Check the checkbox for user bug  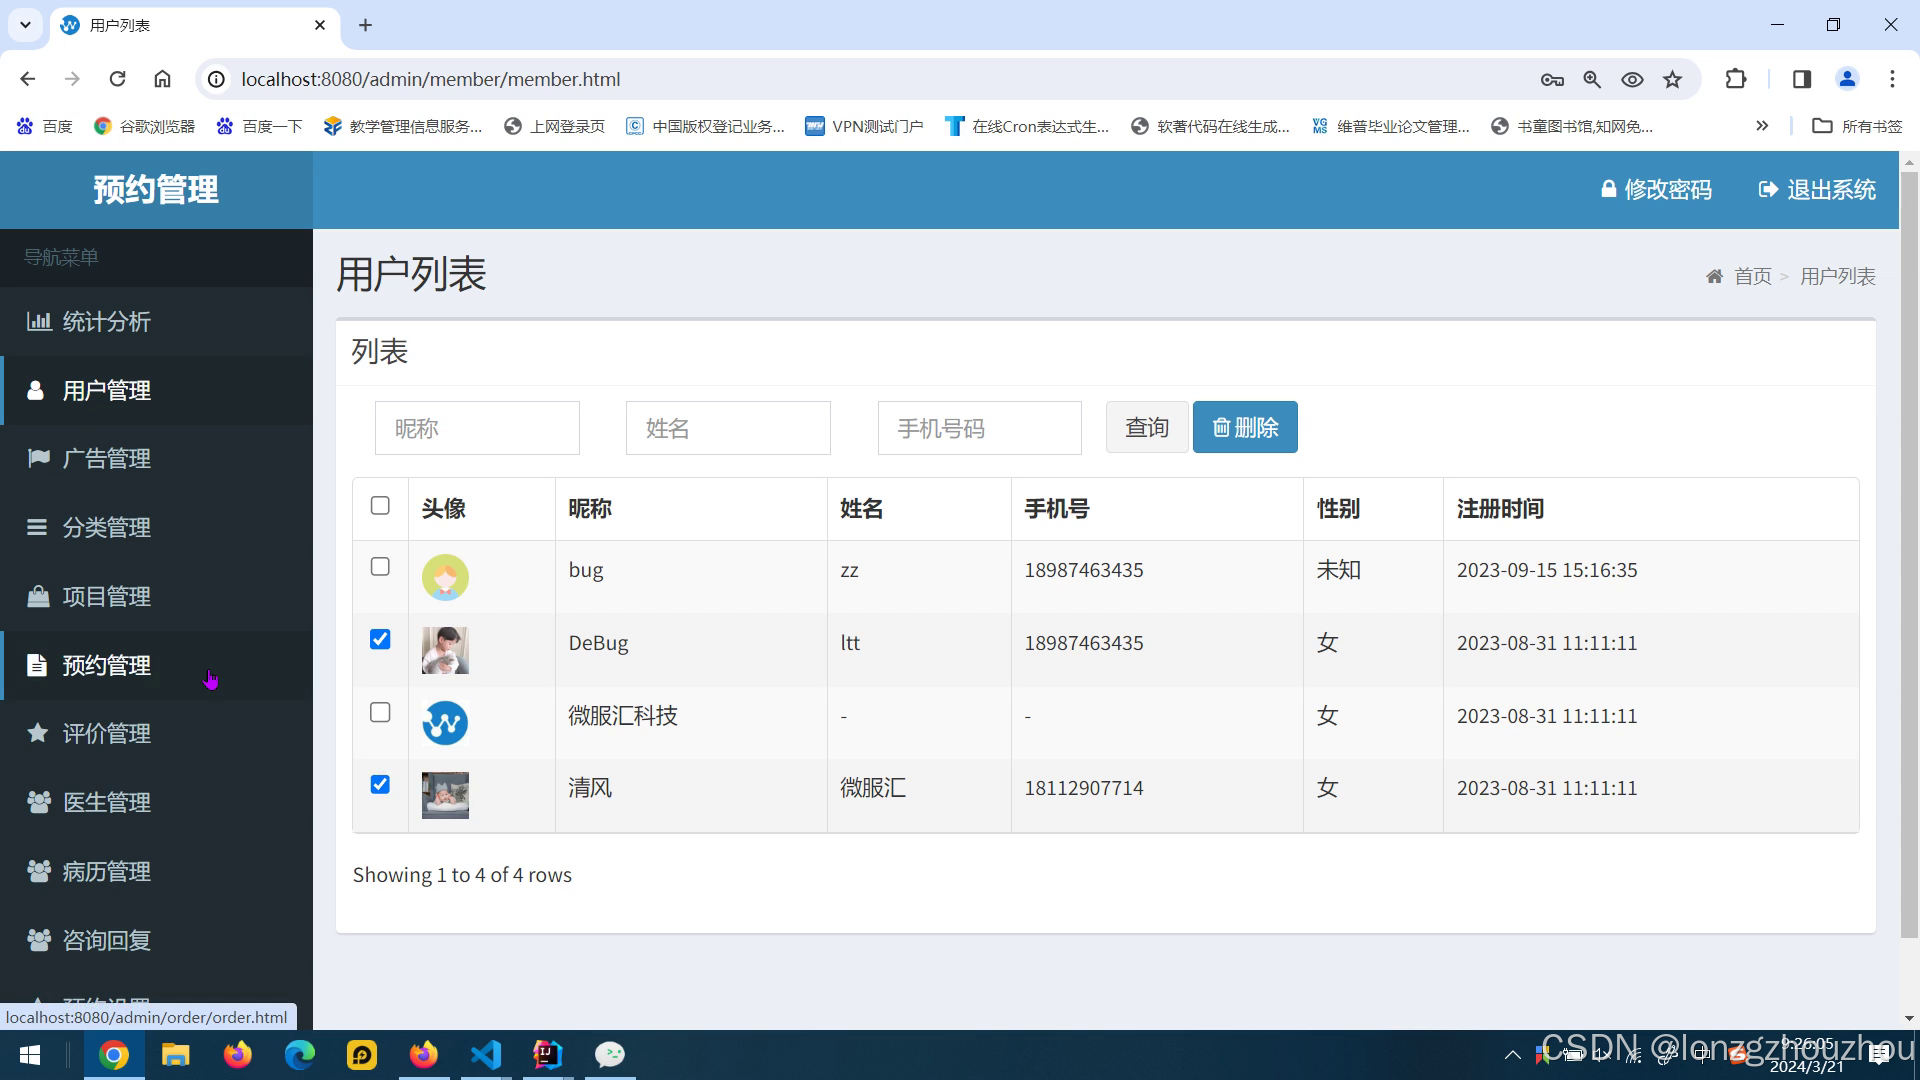[x=380, y=567]
